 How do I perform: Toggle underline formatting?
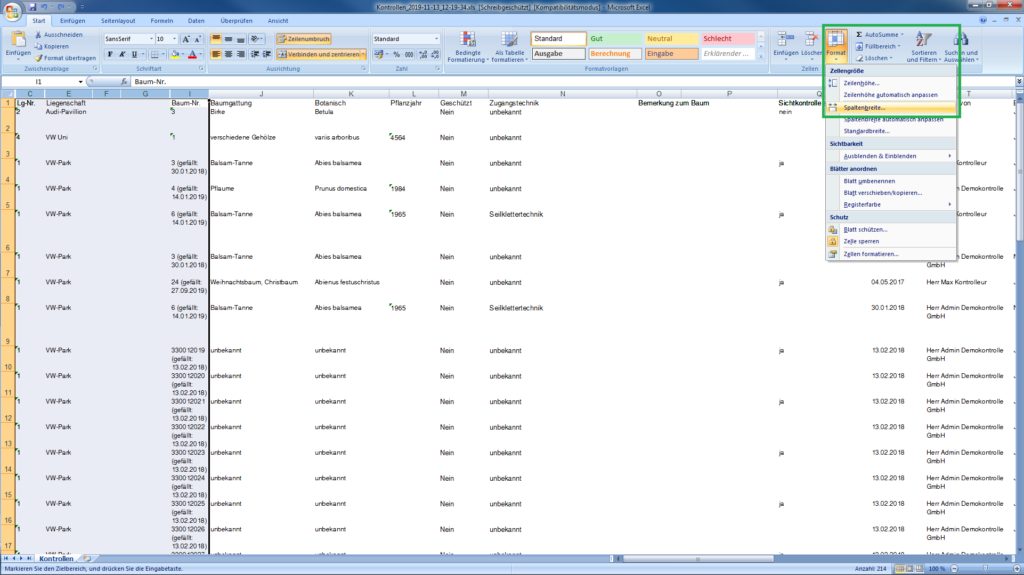(133, 54)
